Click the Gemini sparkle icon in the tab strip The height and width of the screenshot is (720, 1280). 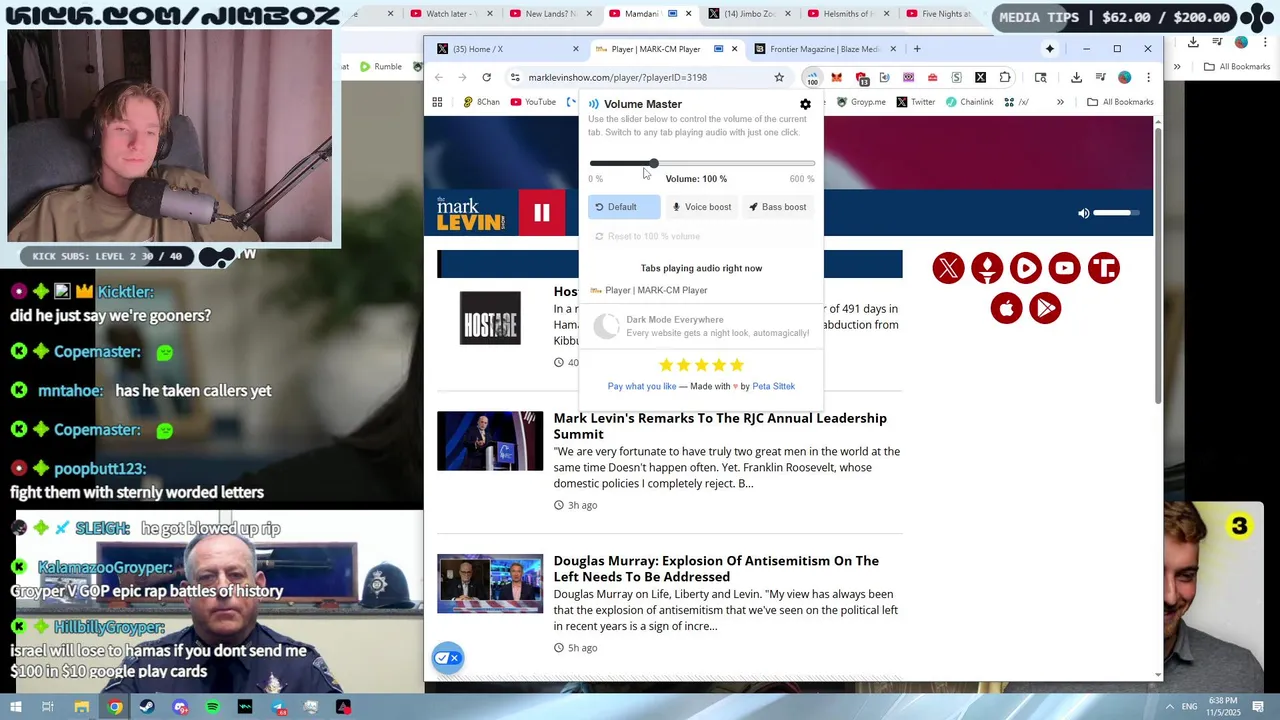1050,49
